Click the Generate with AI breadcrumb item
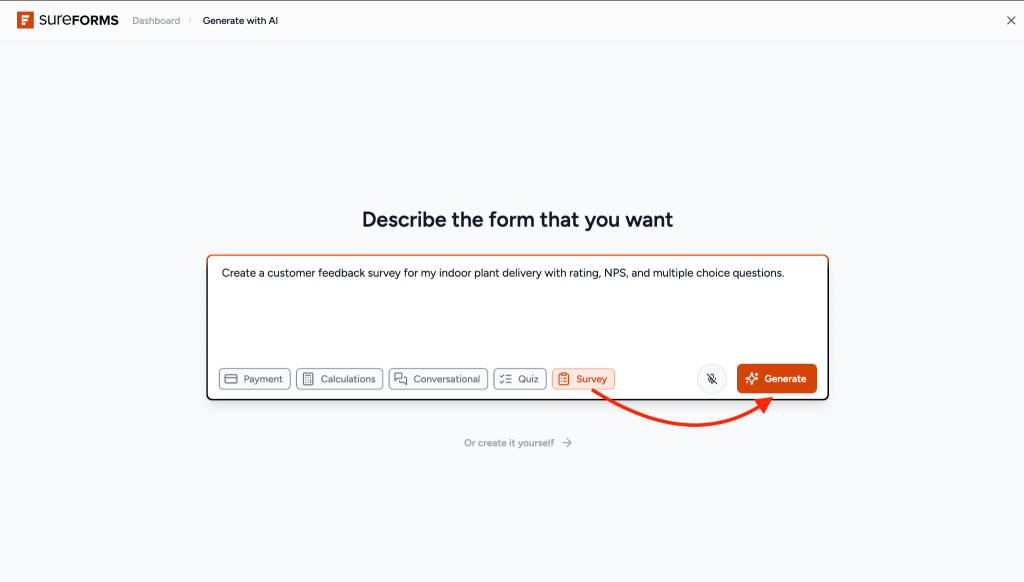 tap(240, 21)
